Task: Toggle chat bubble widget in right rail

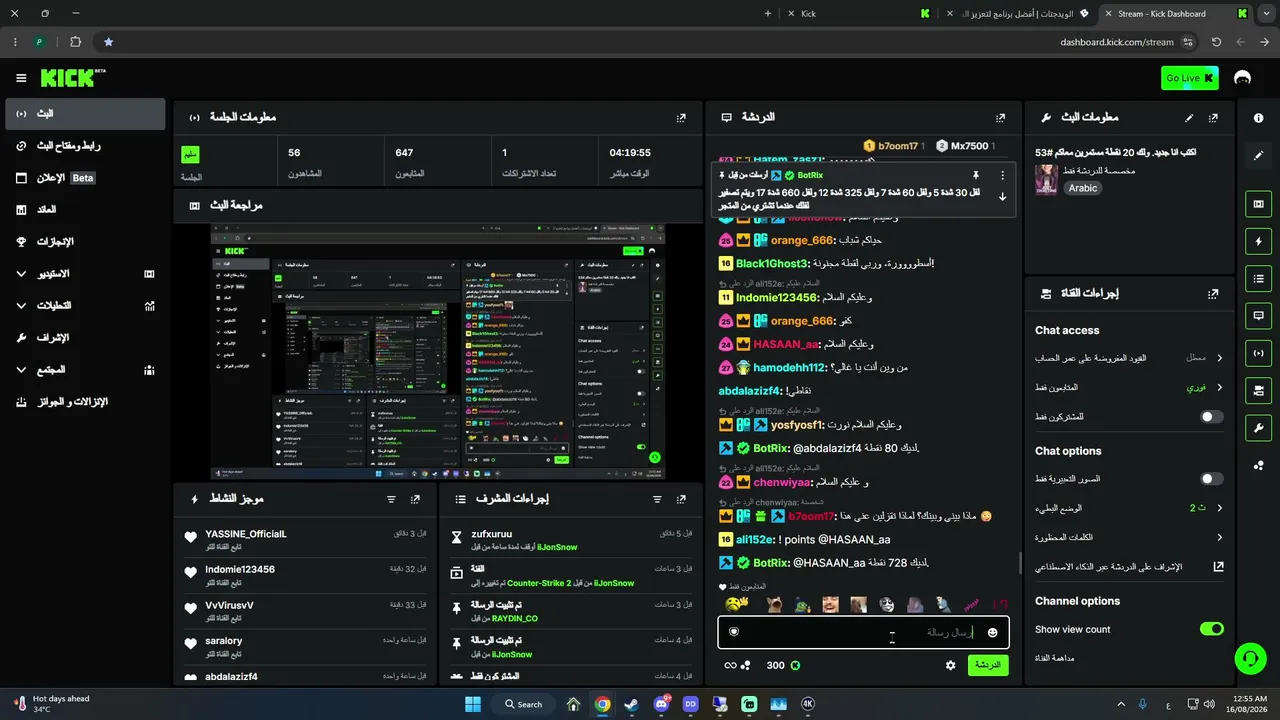Action: point(1258,315)
